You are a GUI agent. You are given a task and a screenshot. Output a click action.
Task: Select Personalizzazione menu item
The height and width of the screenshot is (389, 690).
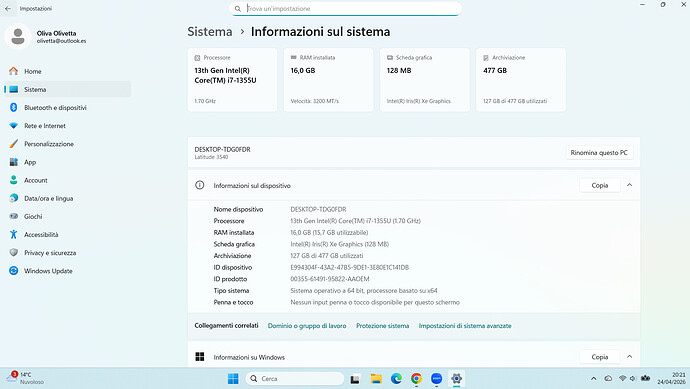68,144
